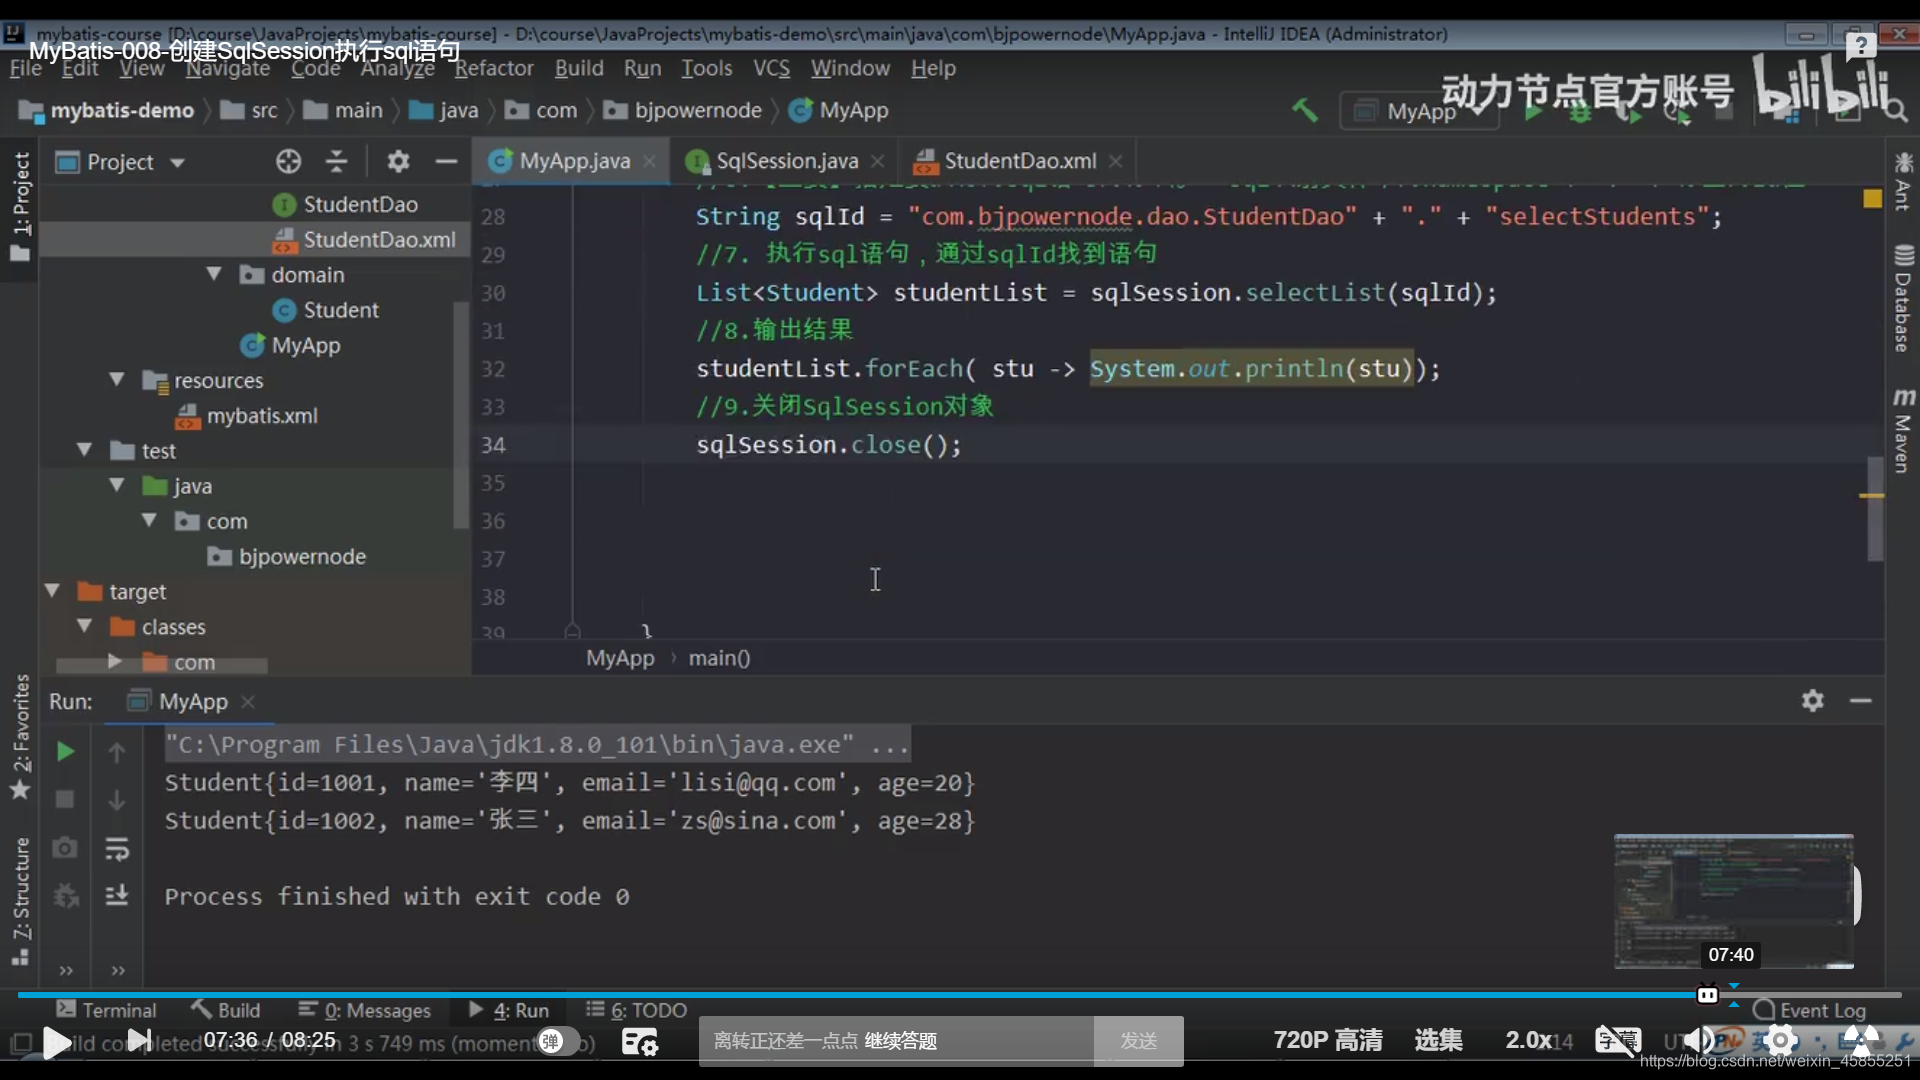
Task: Hide the Project panel with minus icon
Action: click(446, 161)
